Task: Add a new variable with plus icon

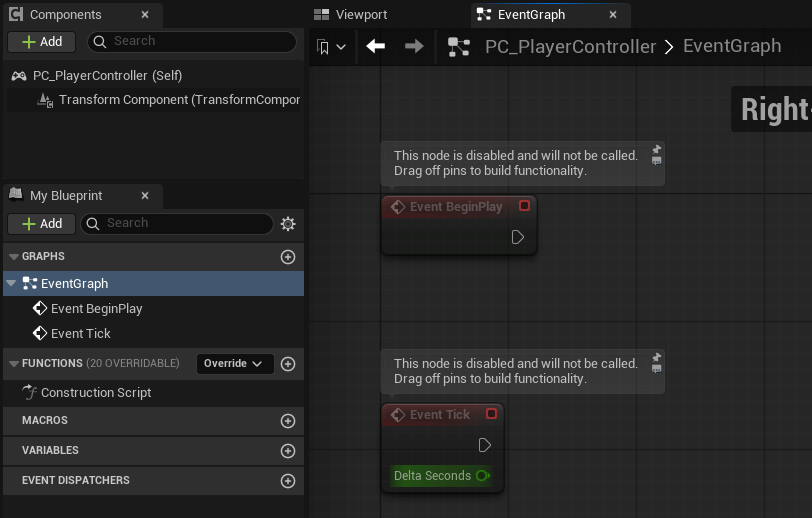Action: pos(288,451)
